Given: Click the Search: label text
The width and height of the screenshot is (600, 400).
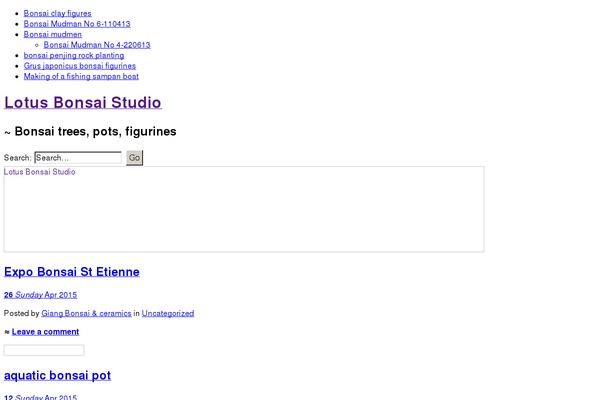Looking at the screenshot, I should tap(17, 158).
